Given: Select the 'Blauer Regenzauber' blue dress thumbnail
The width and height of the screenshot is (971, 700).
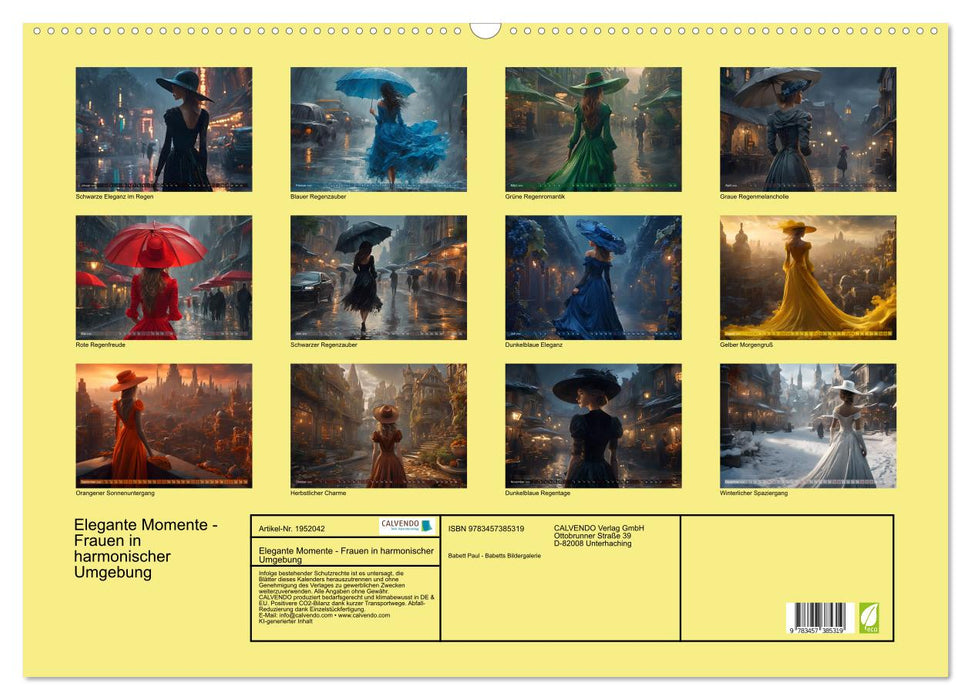Looking at the screenshot, I should tap(378, 129).
